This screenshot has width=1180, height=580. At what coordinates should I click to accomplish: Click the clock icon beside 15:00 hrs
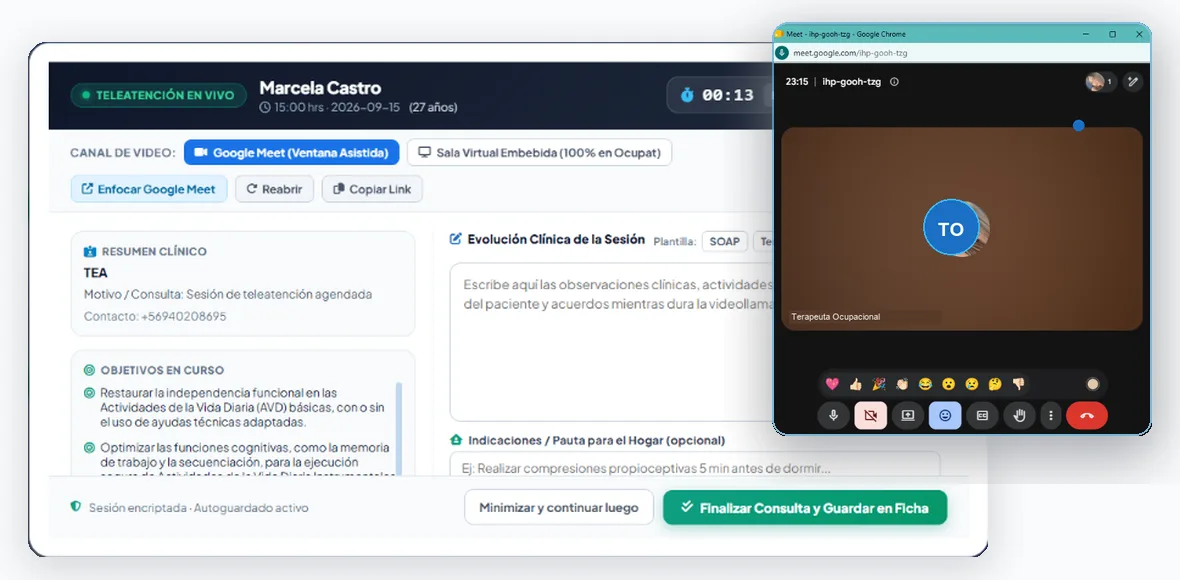coord(264,107)
